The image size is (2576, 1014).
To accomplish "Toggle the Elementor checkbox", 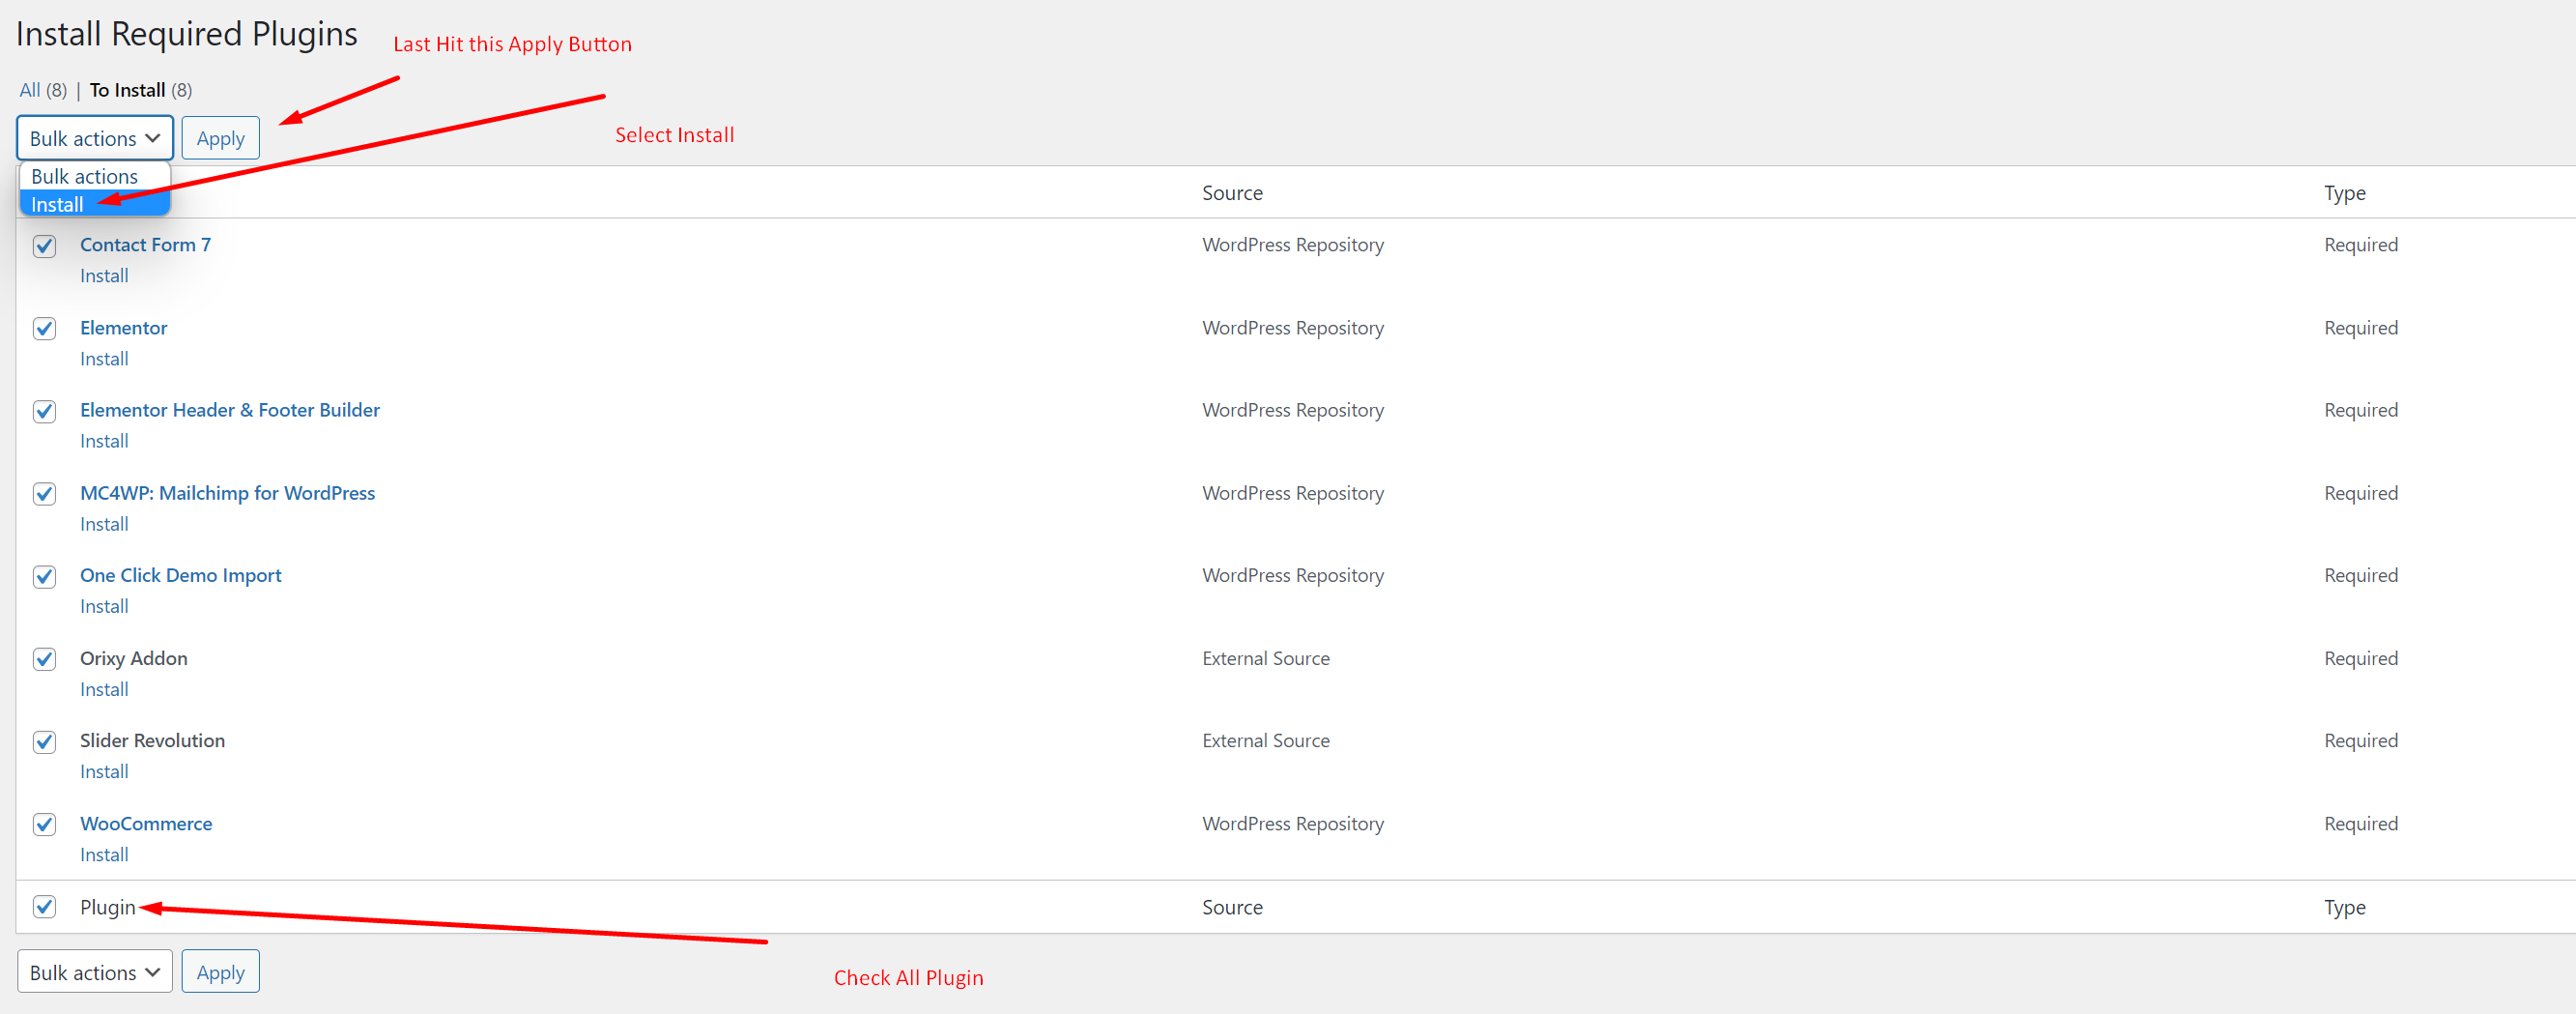I will 44,328.
